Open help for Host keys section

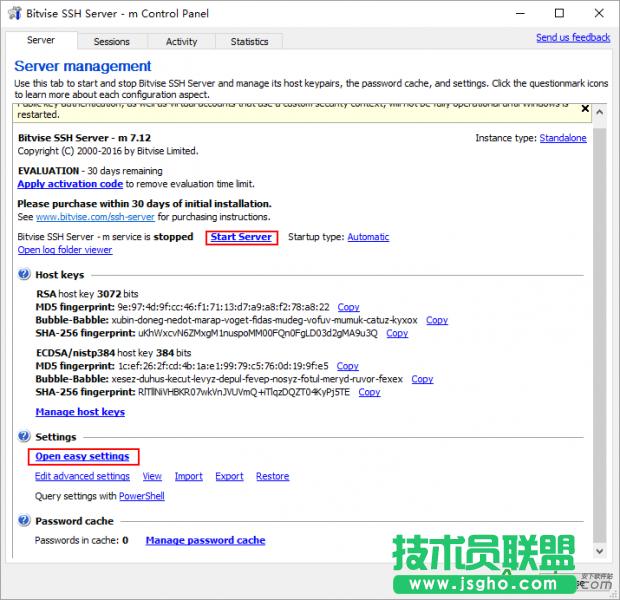[24, 274]
